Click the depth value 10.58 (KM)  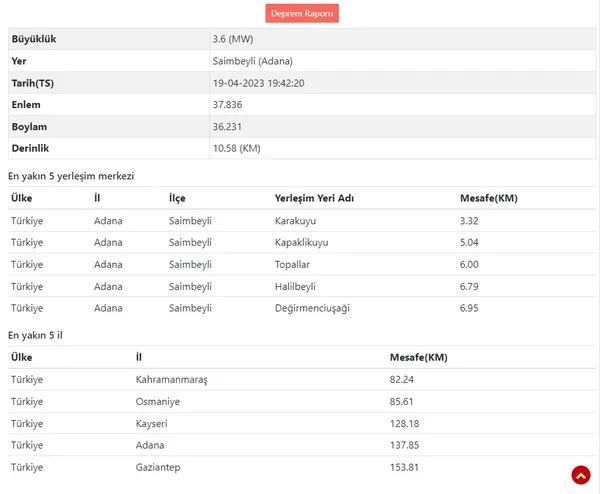pos(236,148)
